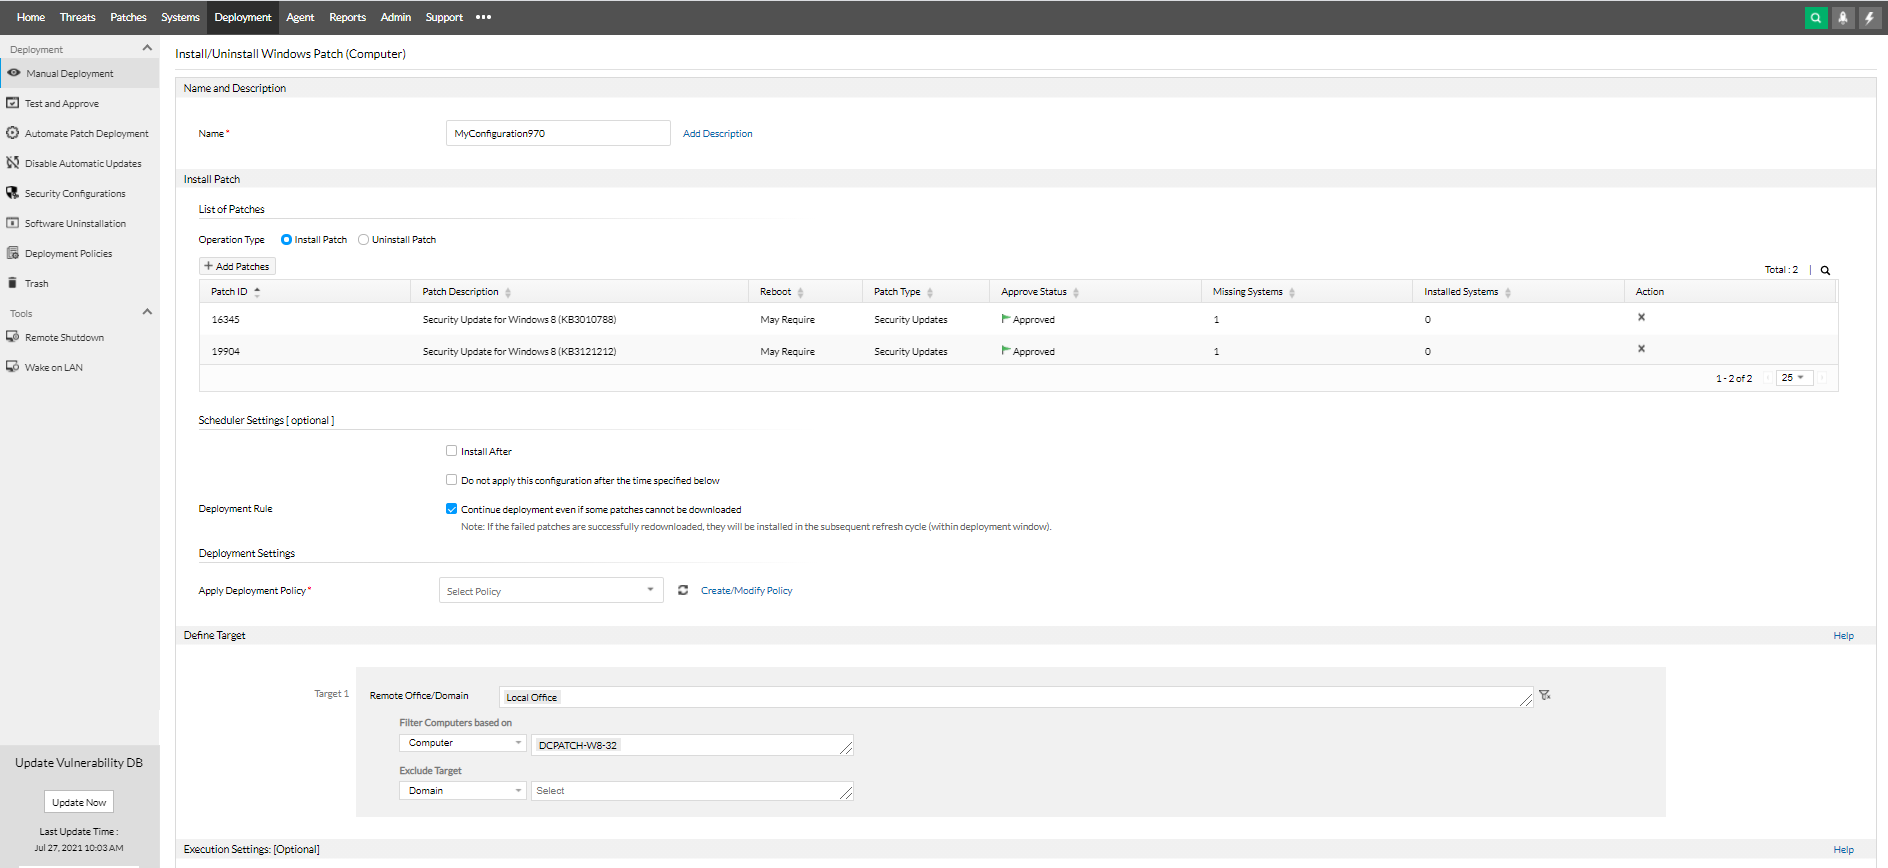
Task: Search the patch list with magnifier icon
Action: (1825, 270)
